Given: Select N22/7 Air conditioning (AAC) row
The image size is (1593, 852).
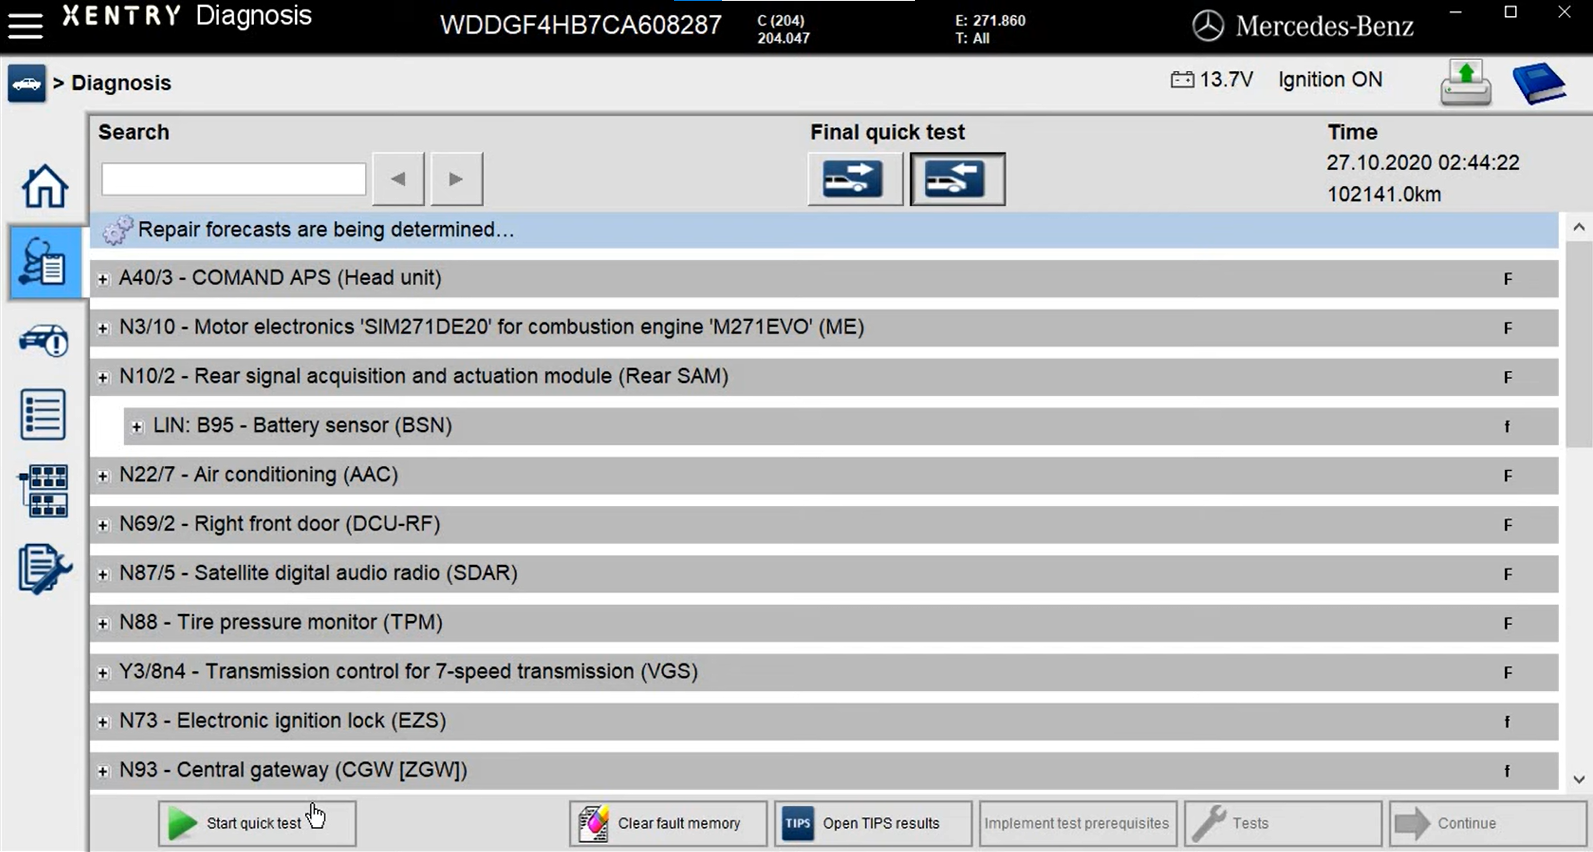Looking at the screenshot, I should [x=259, y=475].
